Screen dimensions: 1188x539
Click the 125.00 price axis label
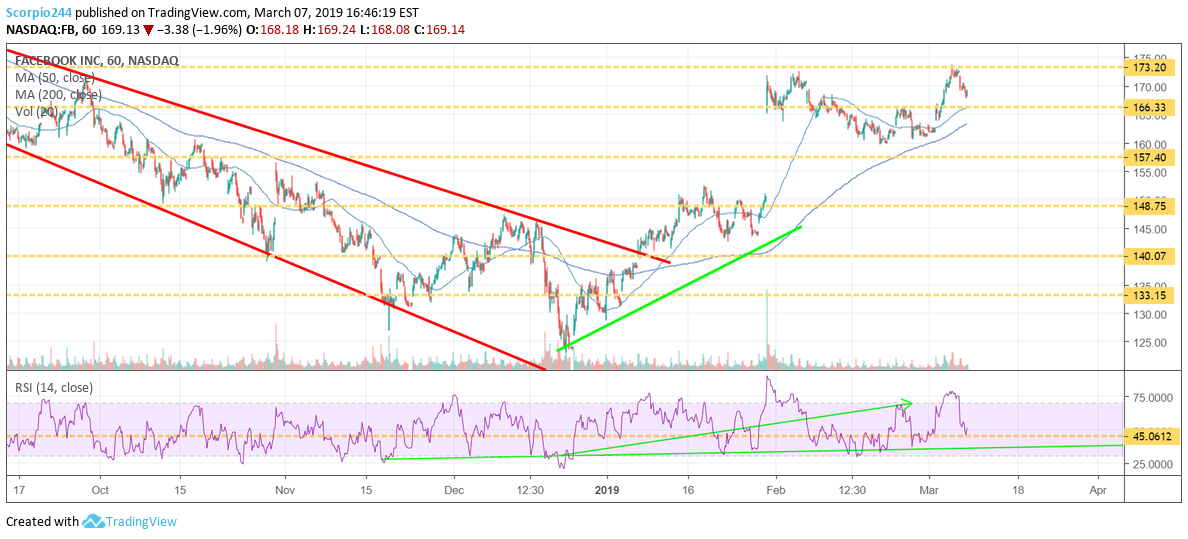1149,342
